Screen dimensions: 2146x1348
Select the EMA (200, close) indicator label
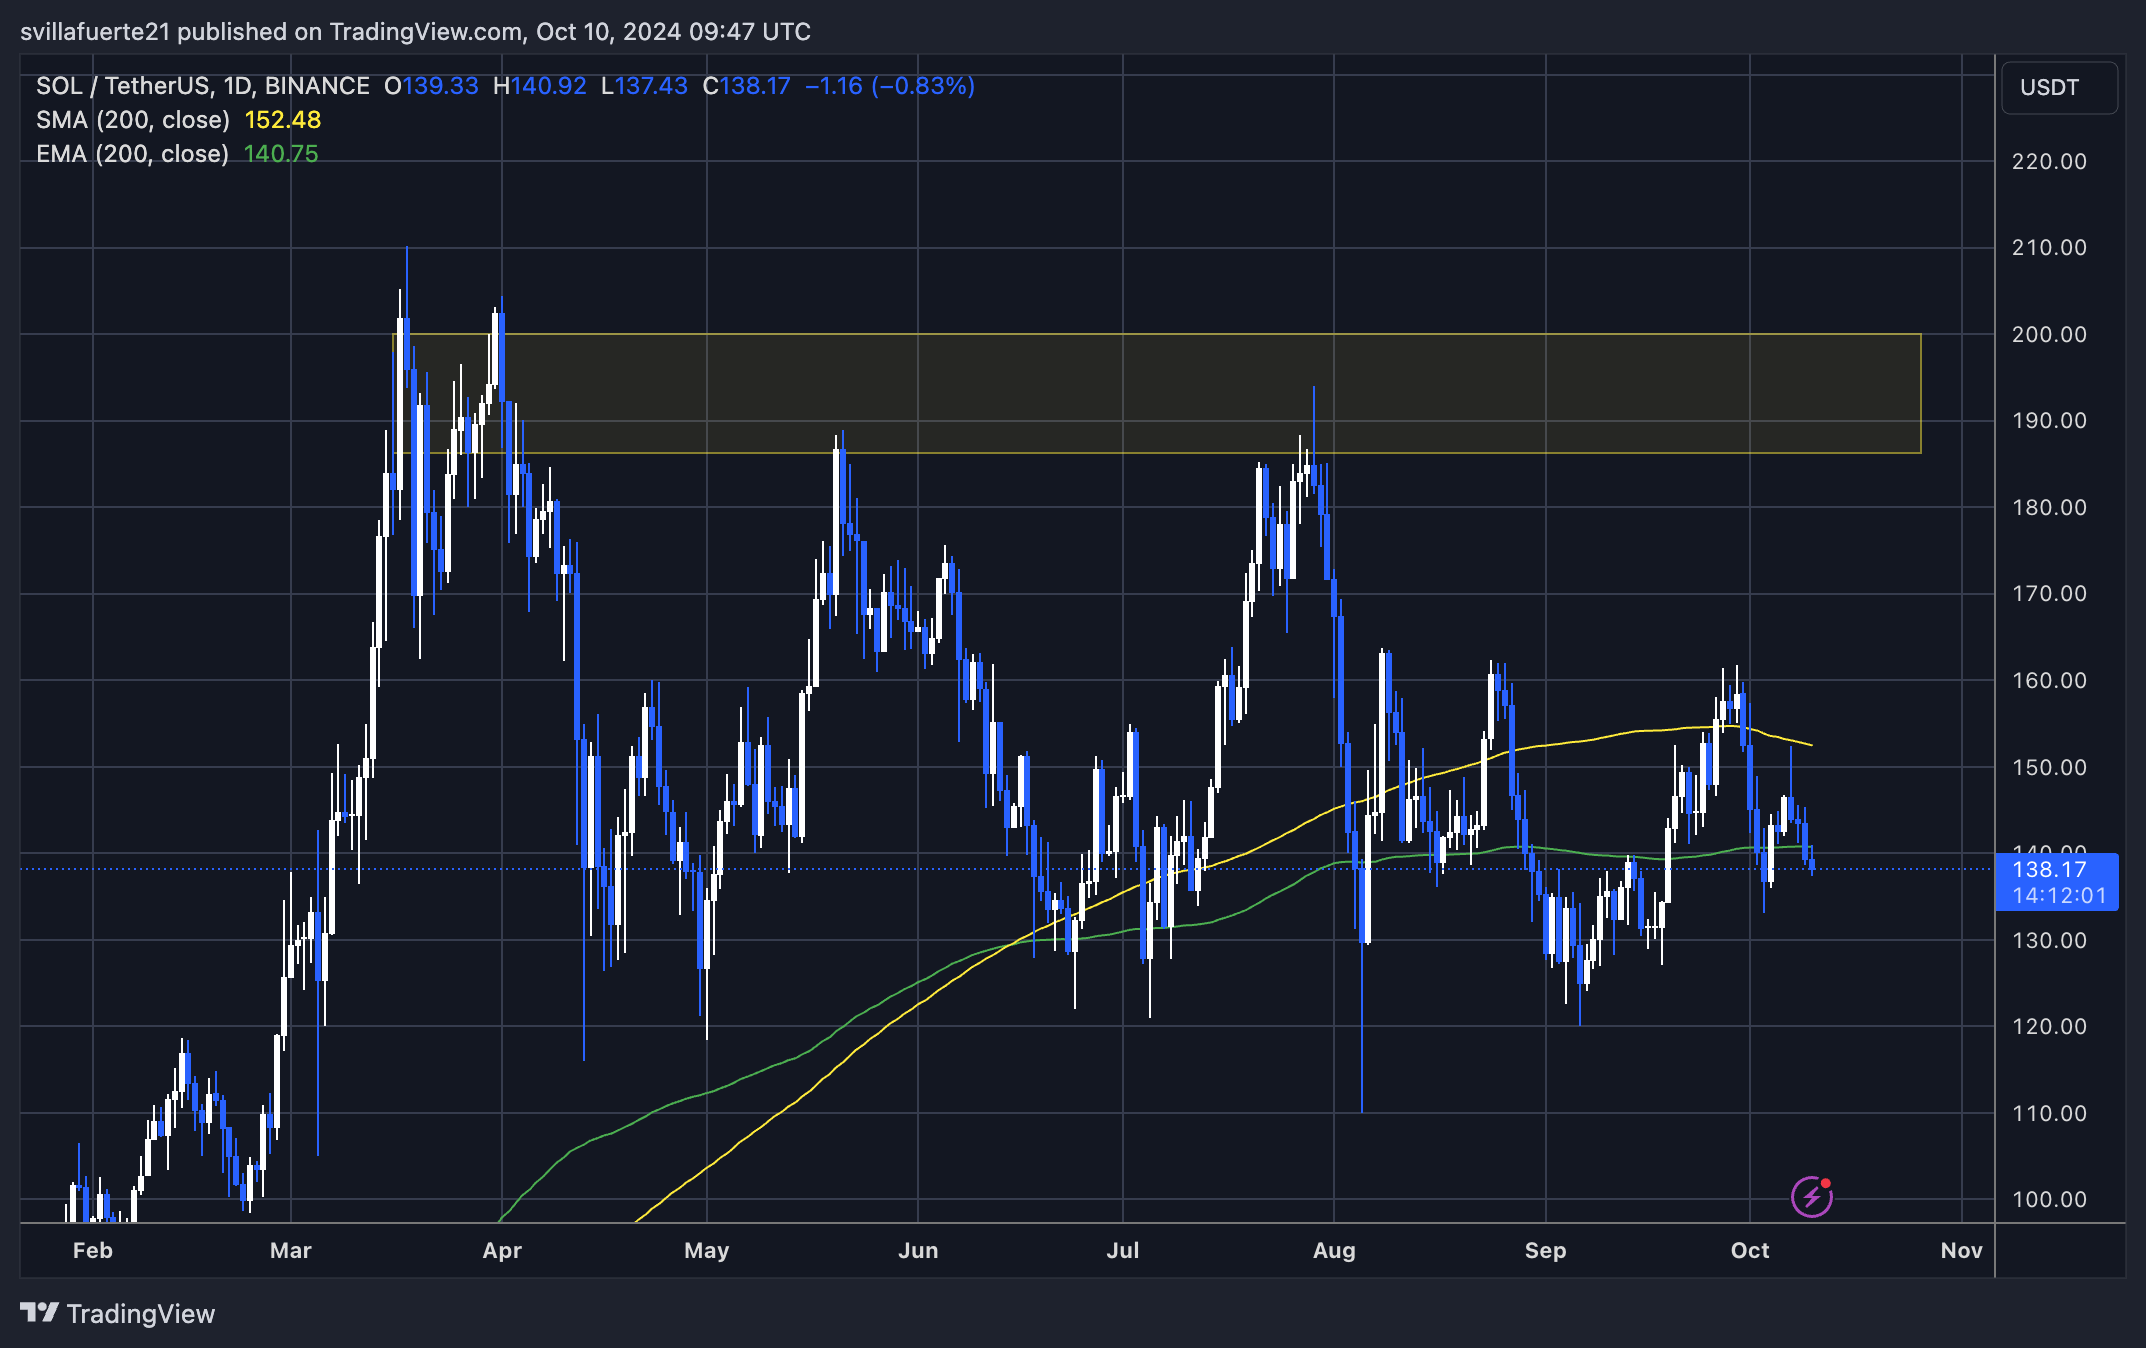tap(133, 154)
